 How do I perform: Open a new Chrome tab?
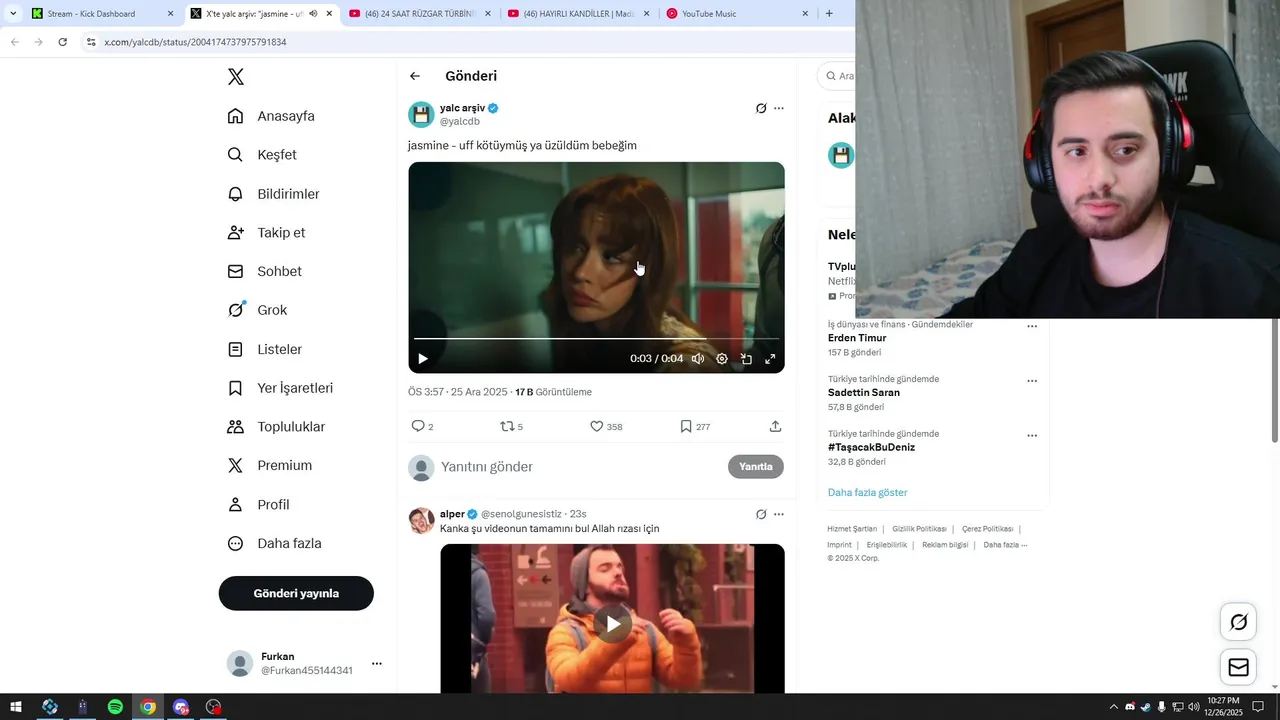(829, 14)
